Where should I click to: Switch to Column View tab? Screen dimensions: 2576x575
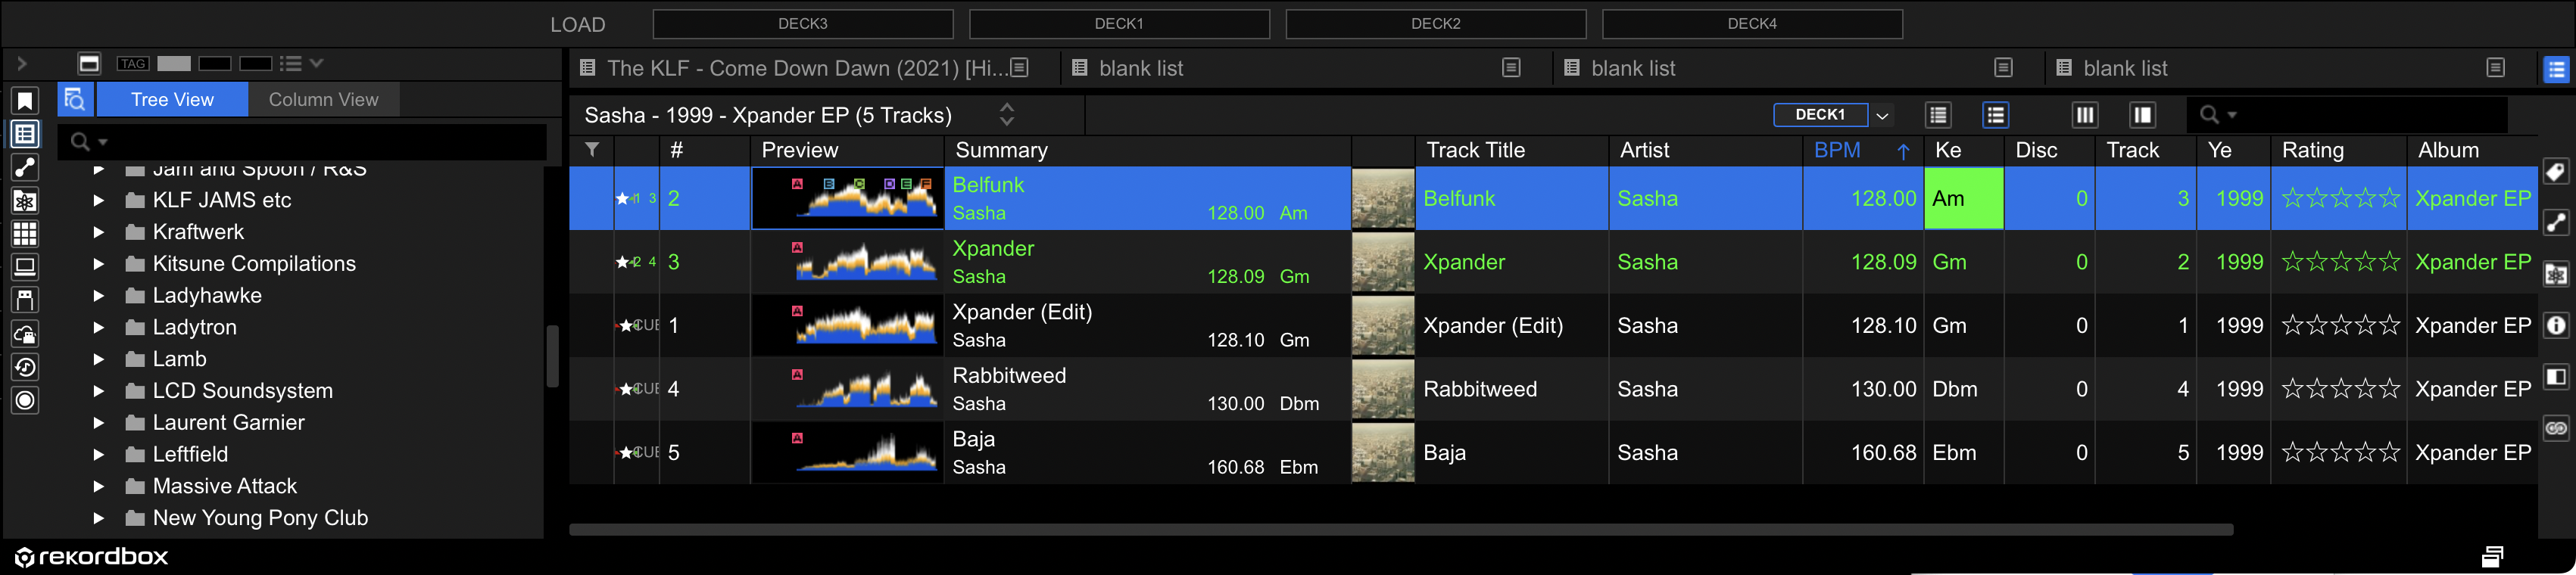(x=323, y=100)
